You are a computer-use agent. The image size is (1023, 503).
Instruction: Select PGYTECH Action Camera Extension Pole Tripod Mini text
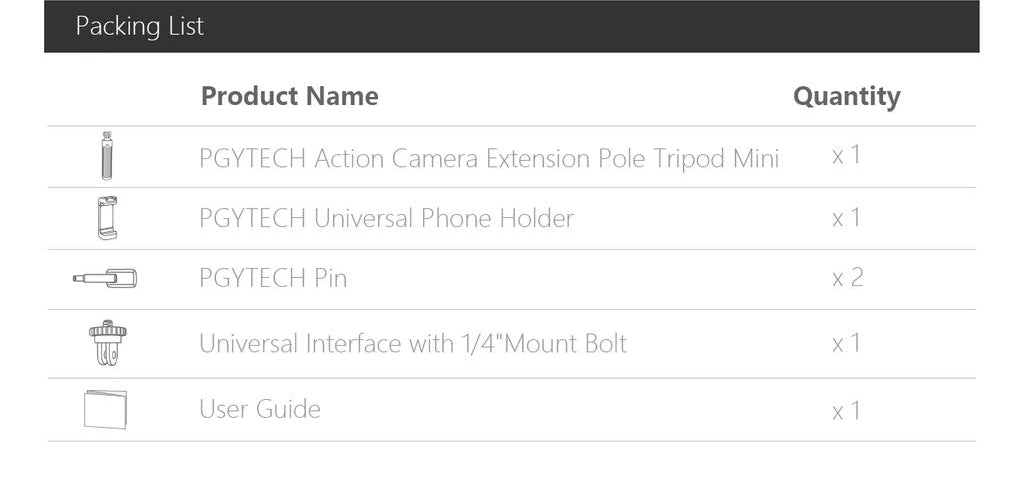coord(489,159)
